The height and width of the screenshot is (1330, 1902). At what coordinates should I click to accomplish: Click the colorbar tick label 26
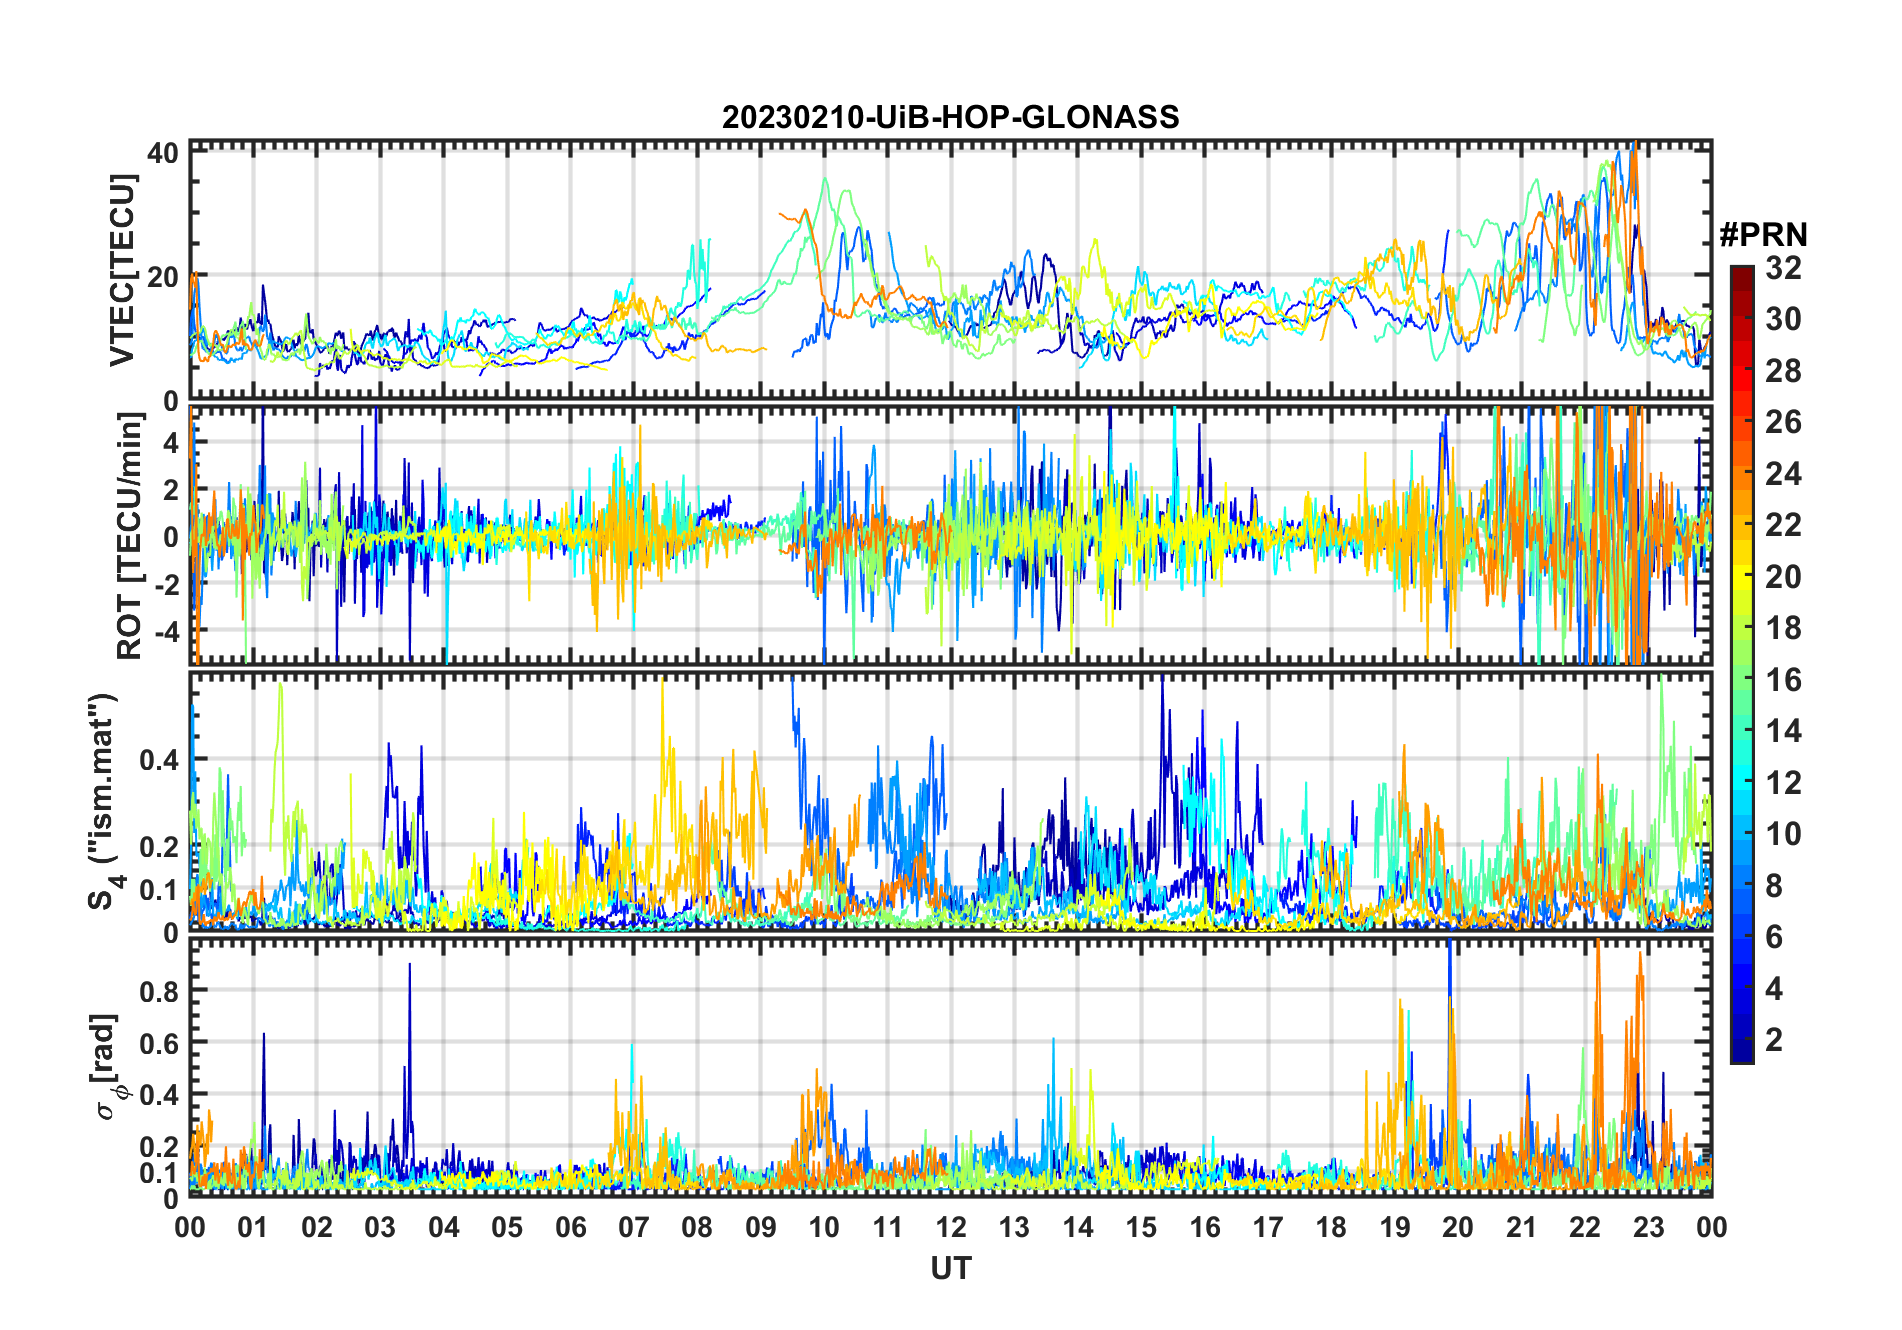click(1783, 422)
